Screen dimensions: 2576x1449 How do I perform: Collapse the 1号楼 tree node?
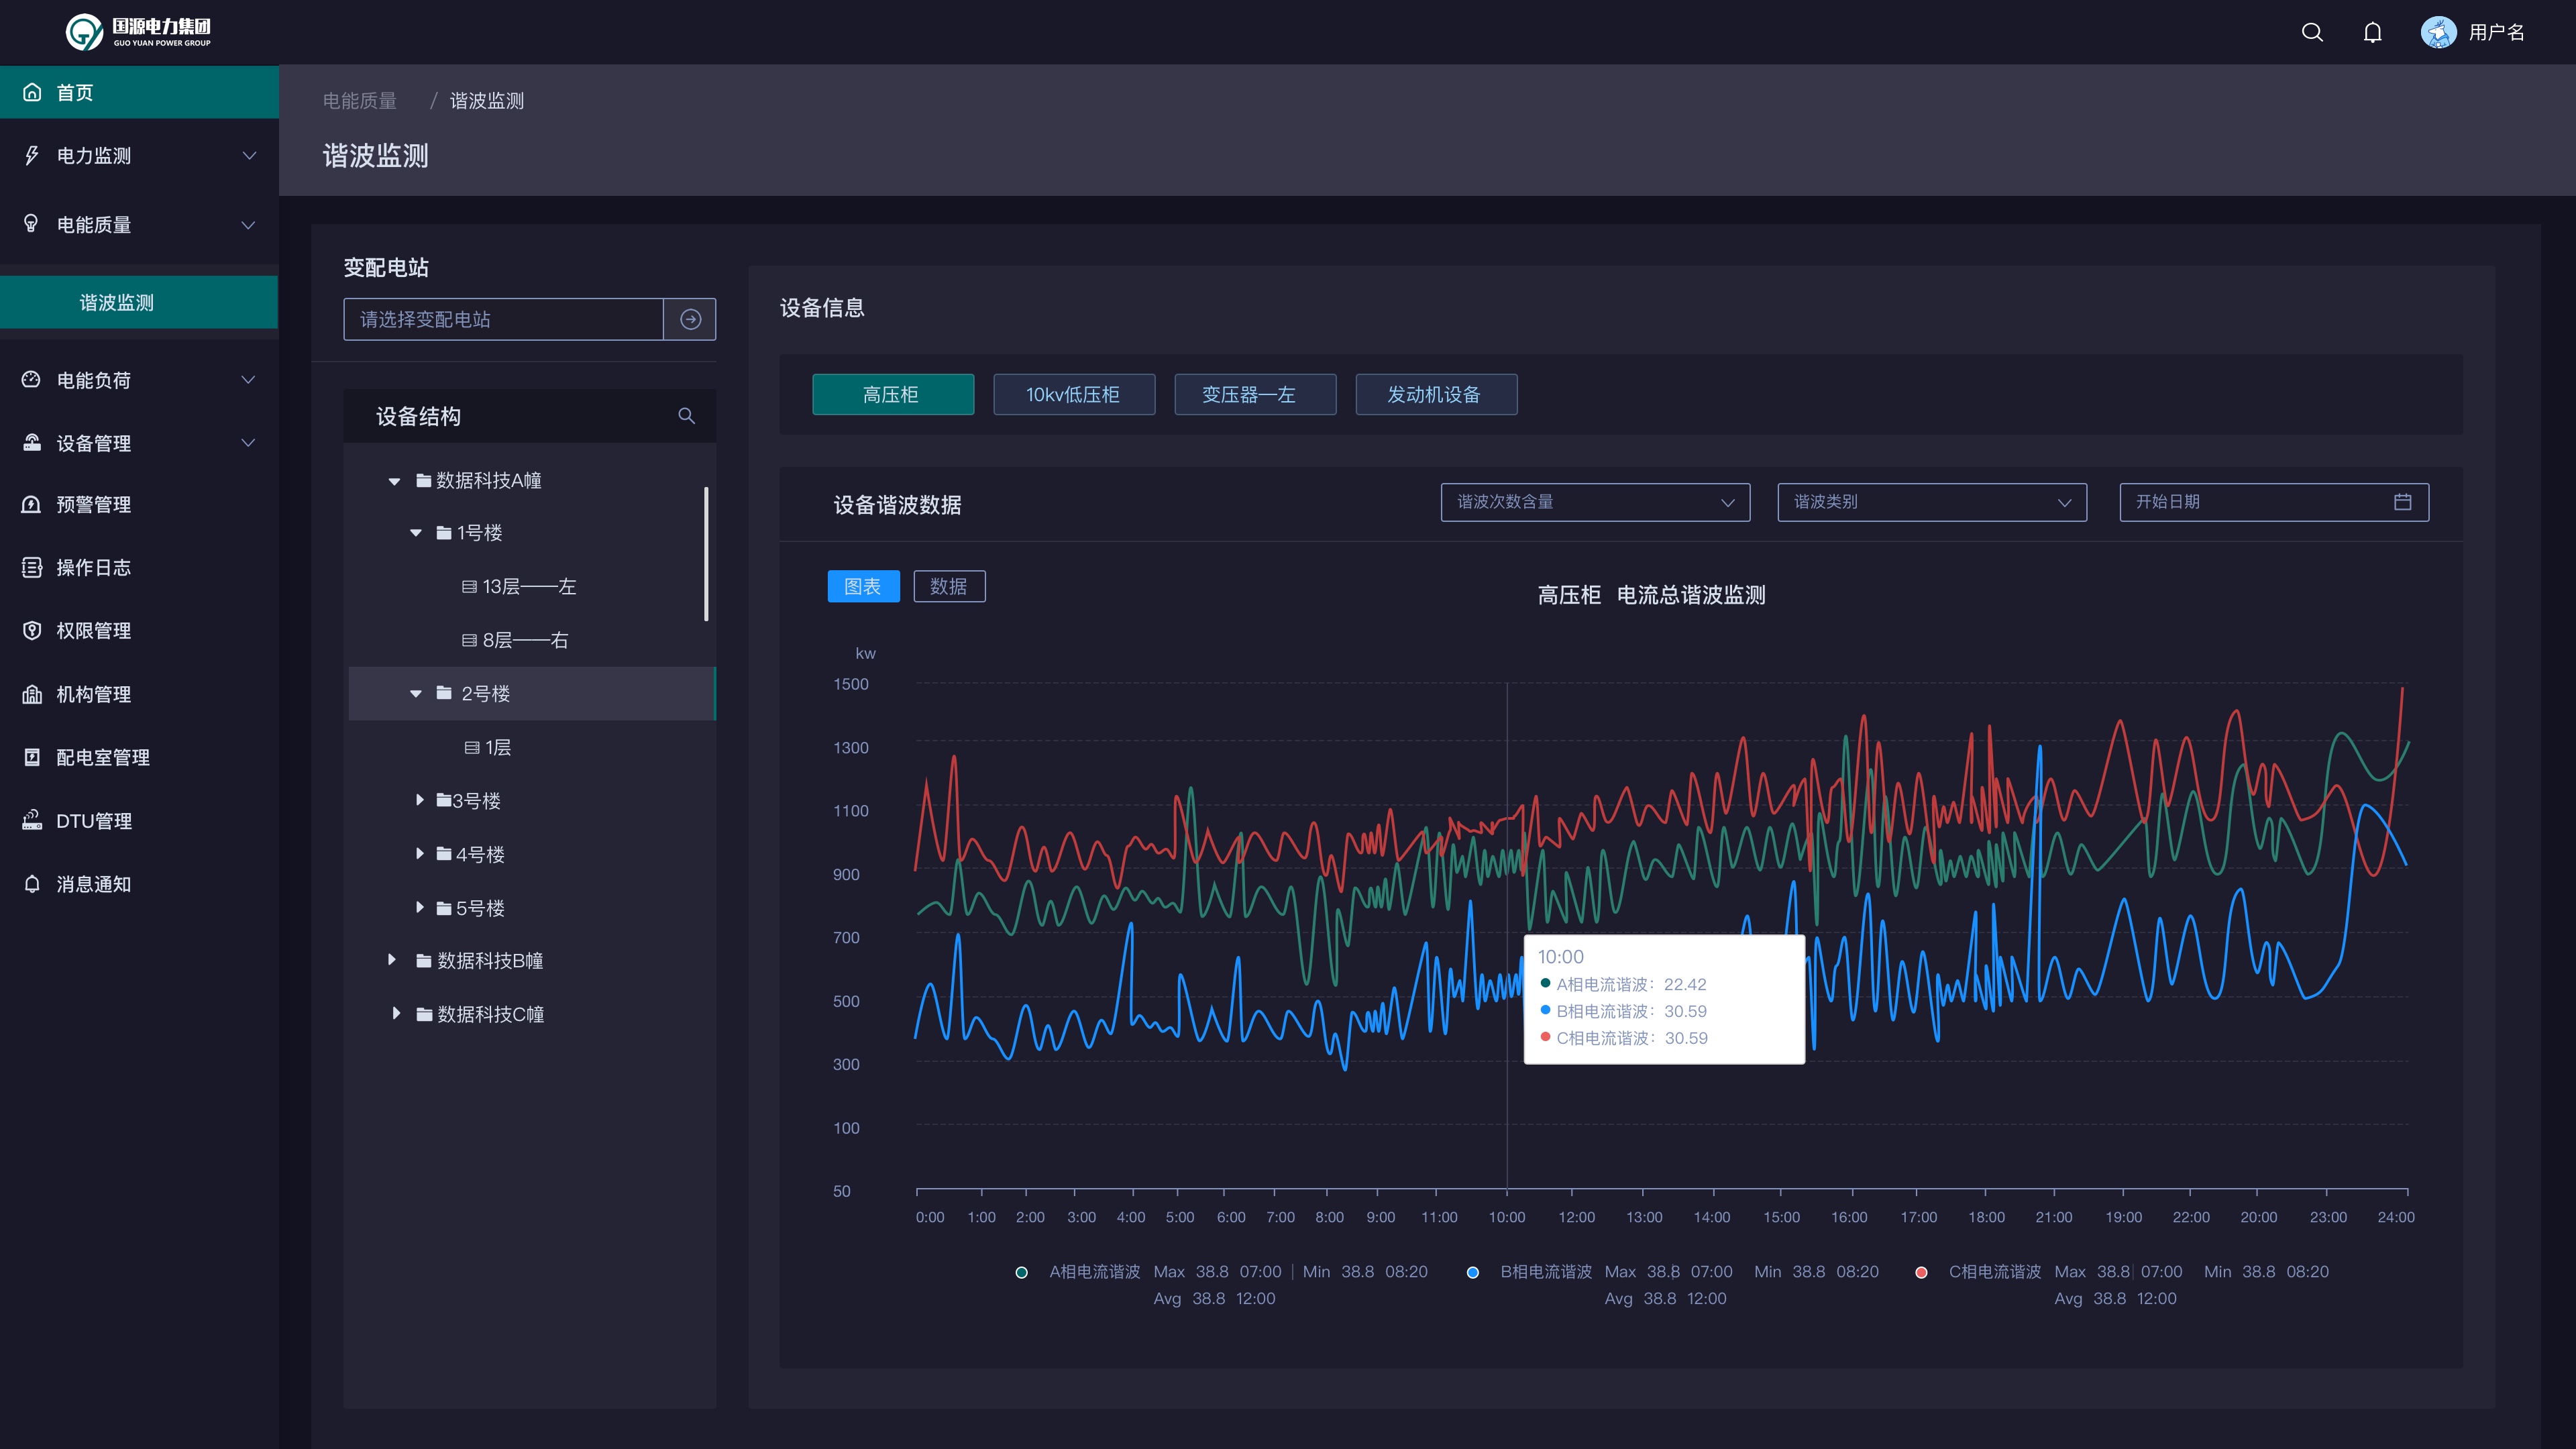click(415, 533)
